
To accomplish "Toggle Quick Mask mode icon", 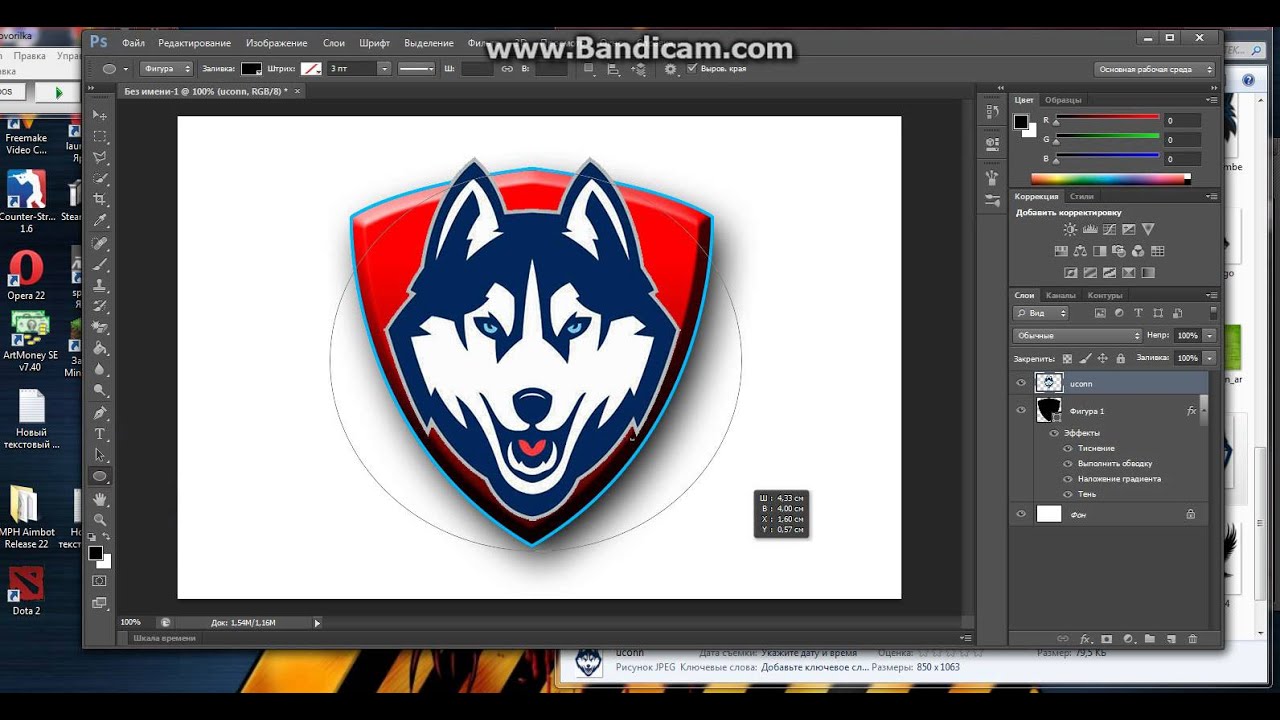I will (x=99, y=580).
